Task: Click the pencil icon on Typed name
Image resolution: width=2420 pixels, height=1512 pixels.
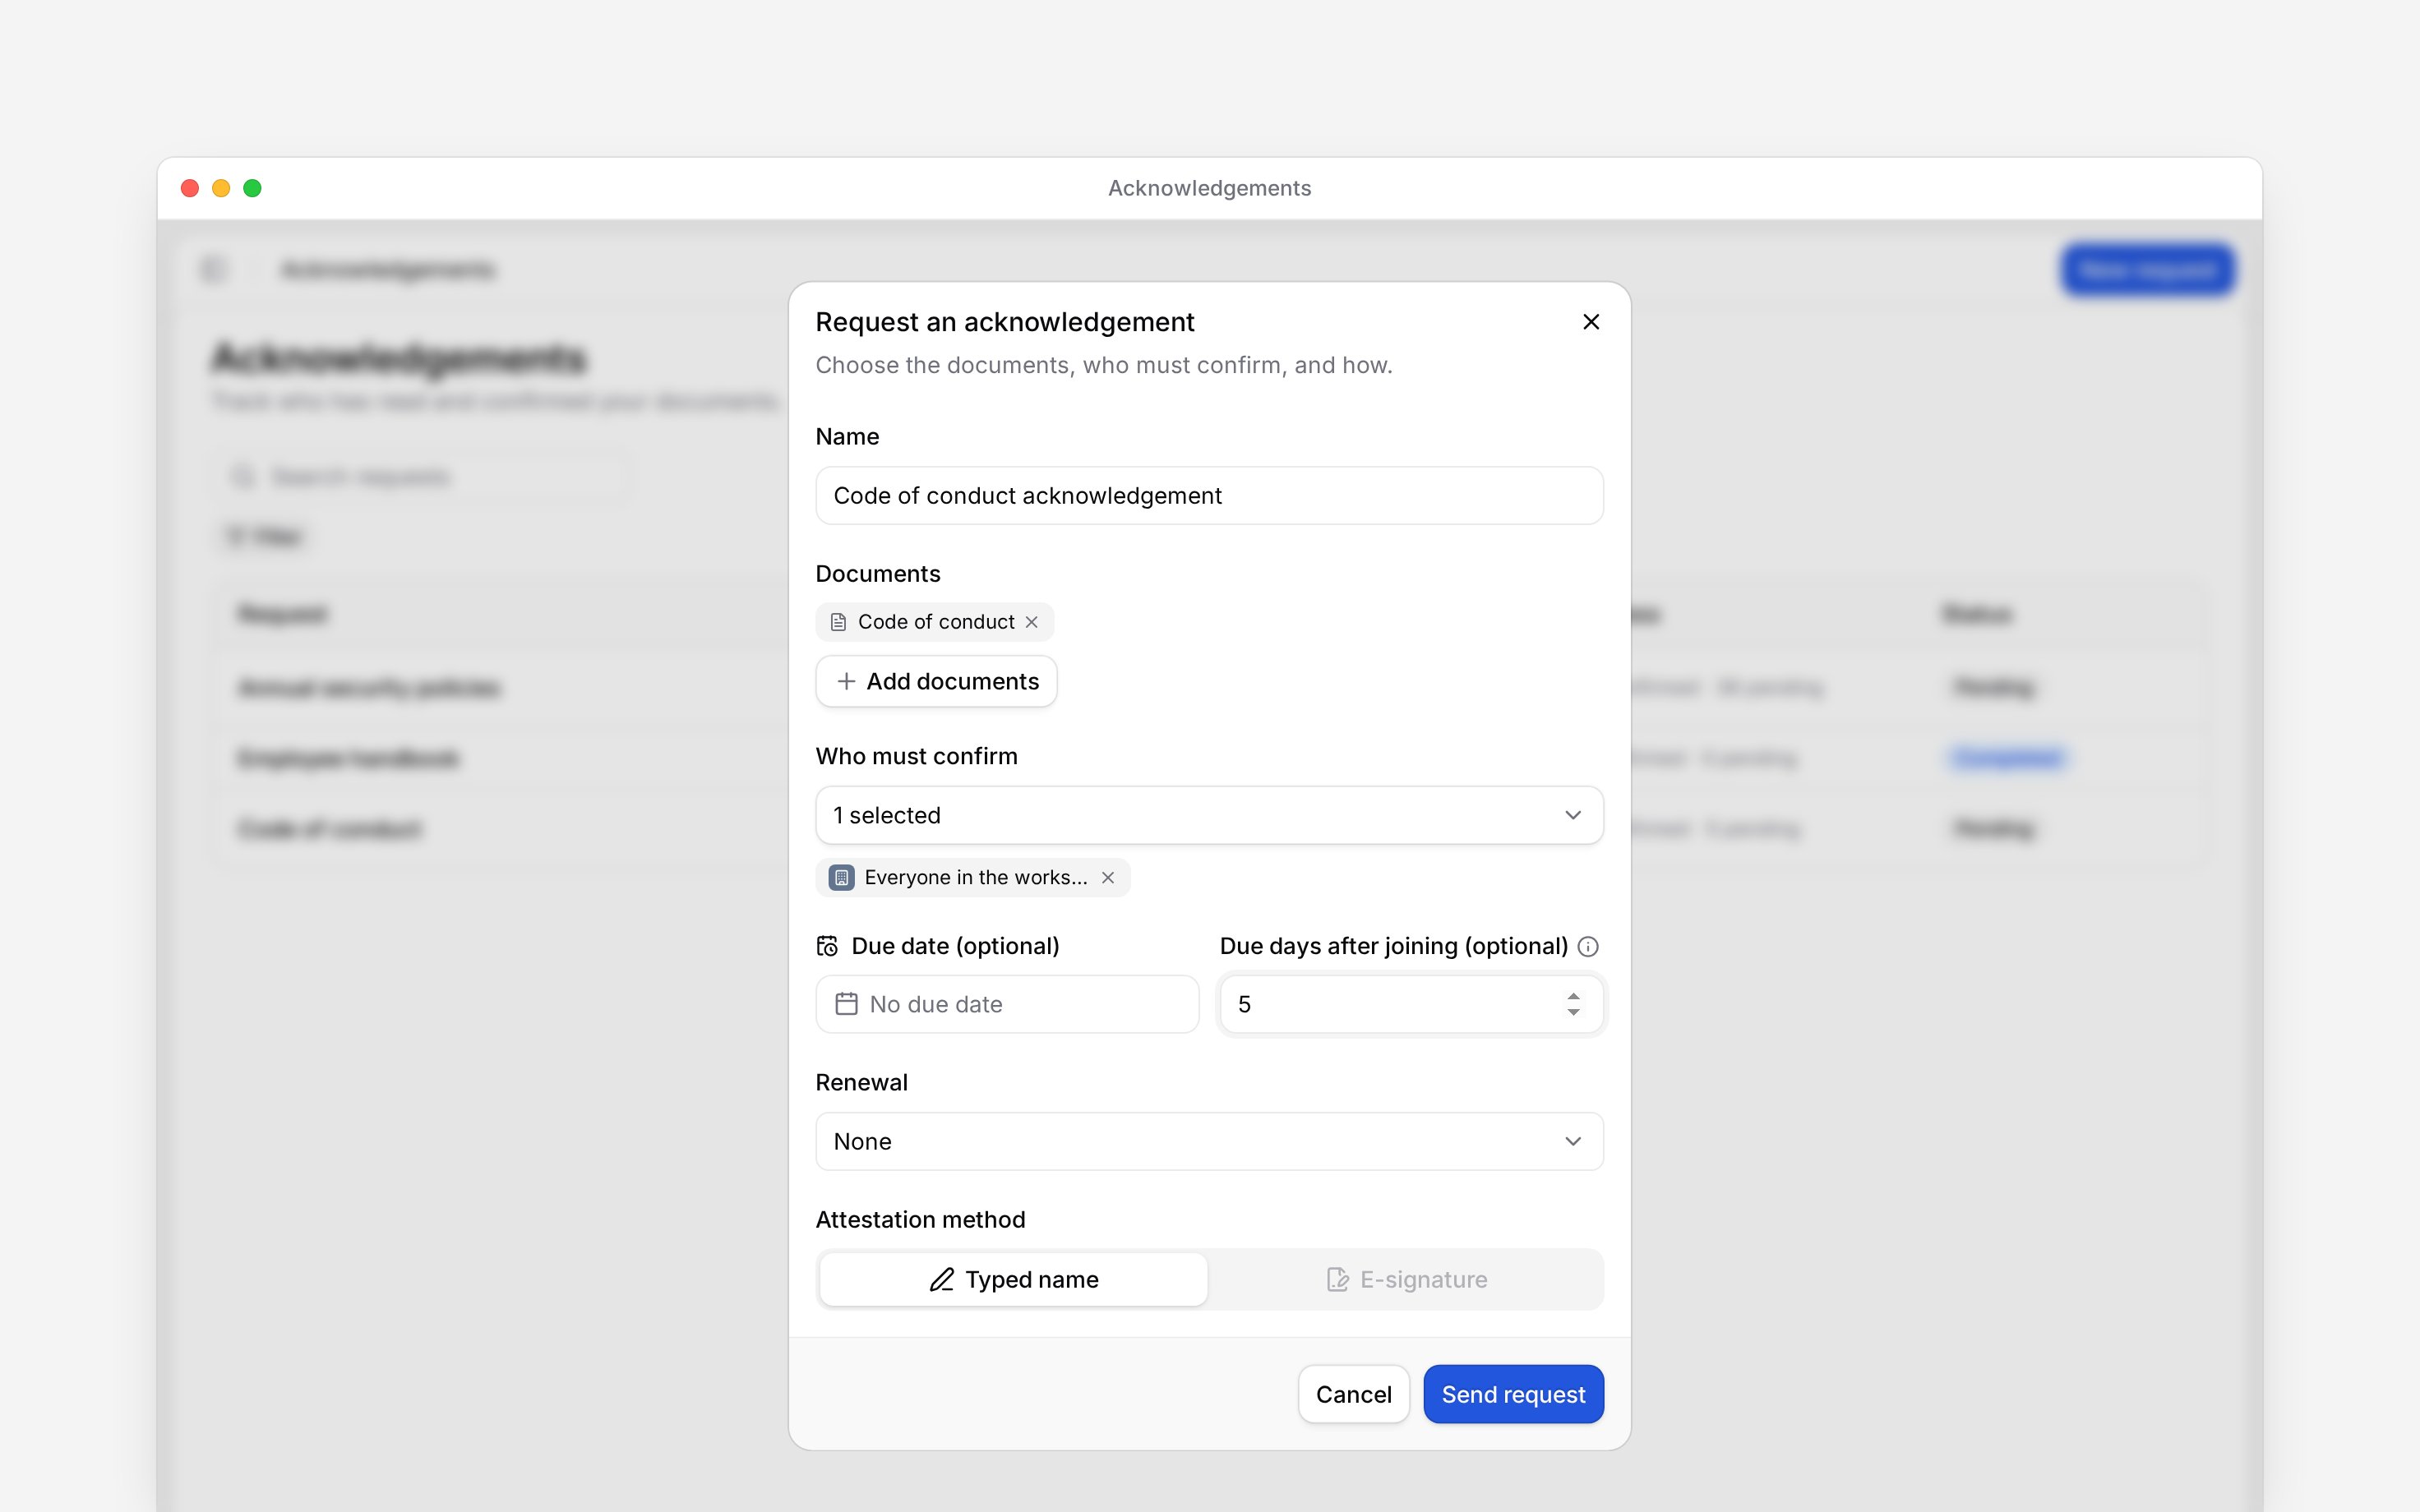Action: point(941,1279)
